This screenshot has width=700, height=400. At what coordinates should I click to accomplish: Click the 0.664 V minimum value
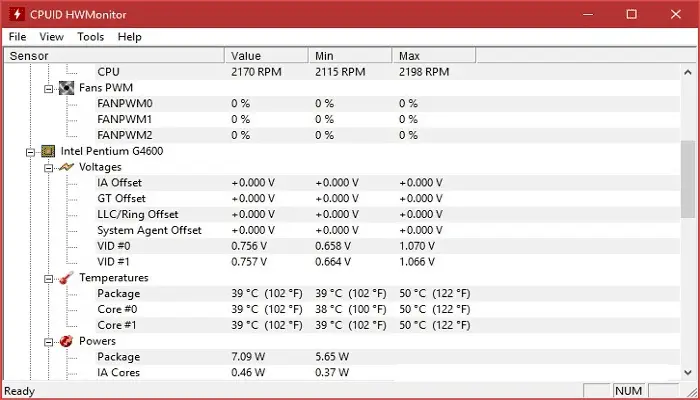point(333,262)
